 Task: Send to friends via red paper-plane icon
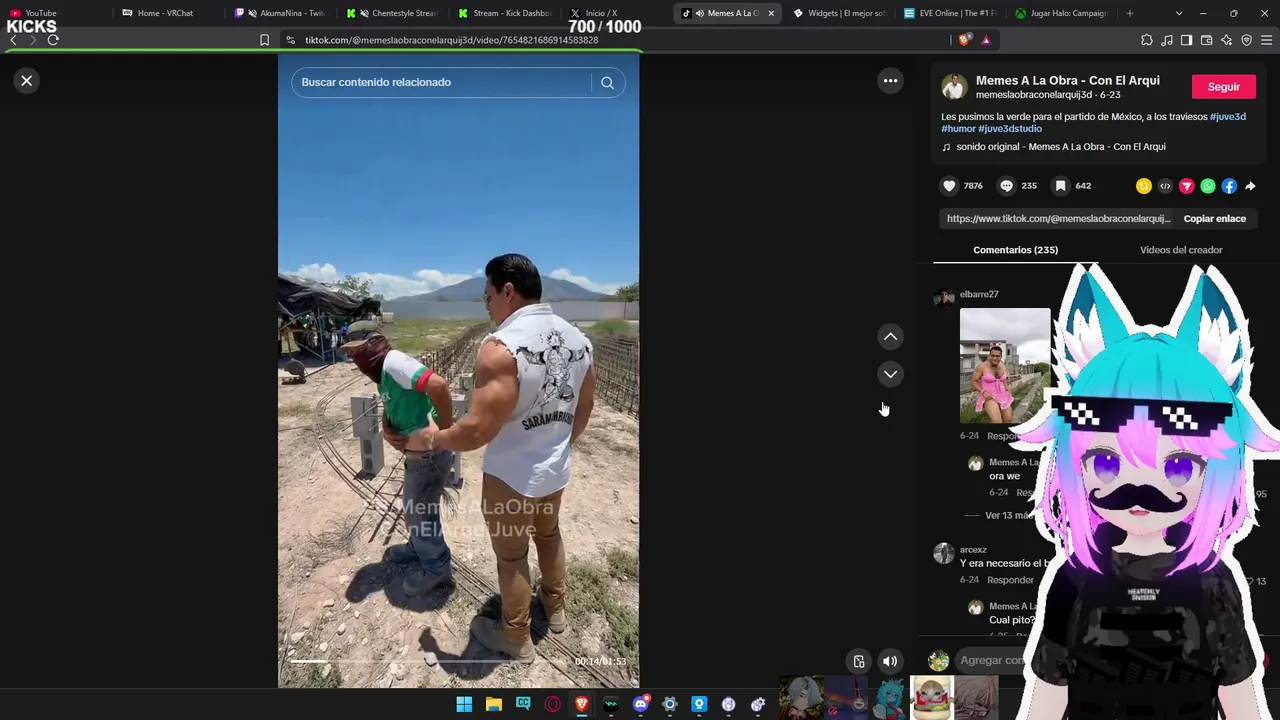click(x=1187, y=186)
